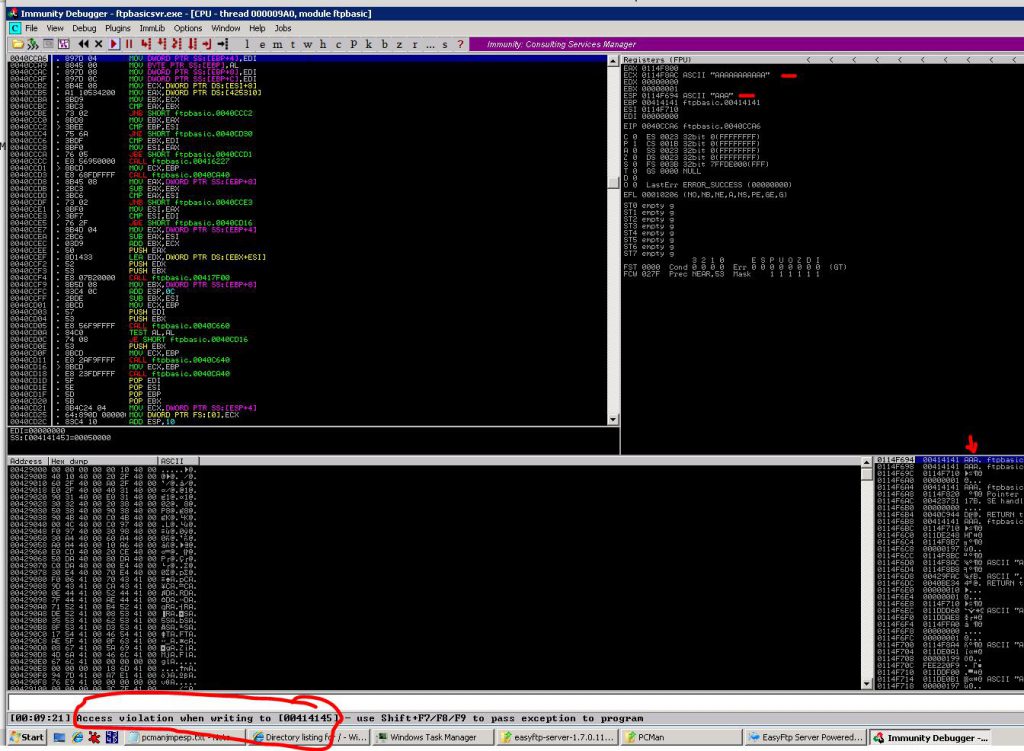Click disassembly pane scrollbar up arrow

click(x=613, y=61)
